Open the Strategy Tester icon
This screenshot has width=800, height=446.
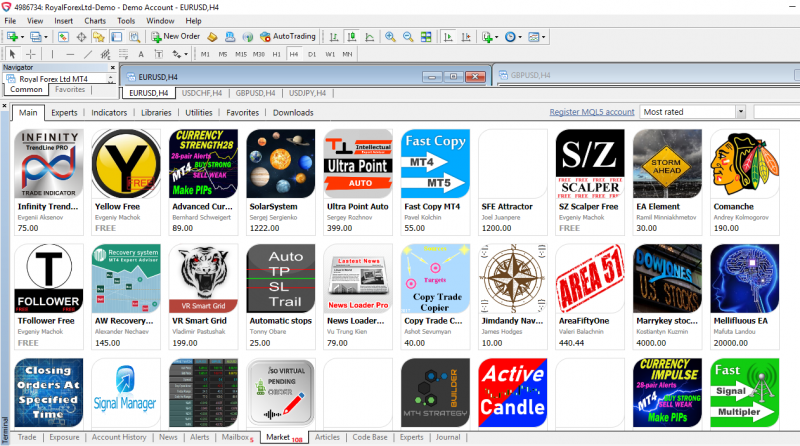[134, 37]
